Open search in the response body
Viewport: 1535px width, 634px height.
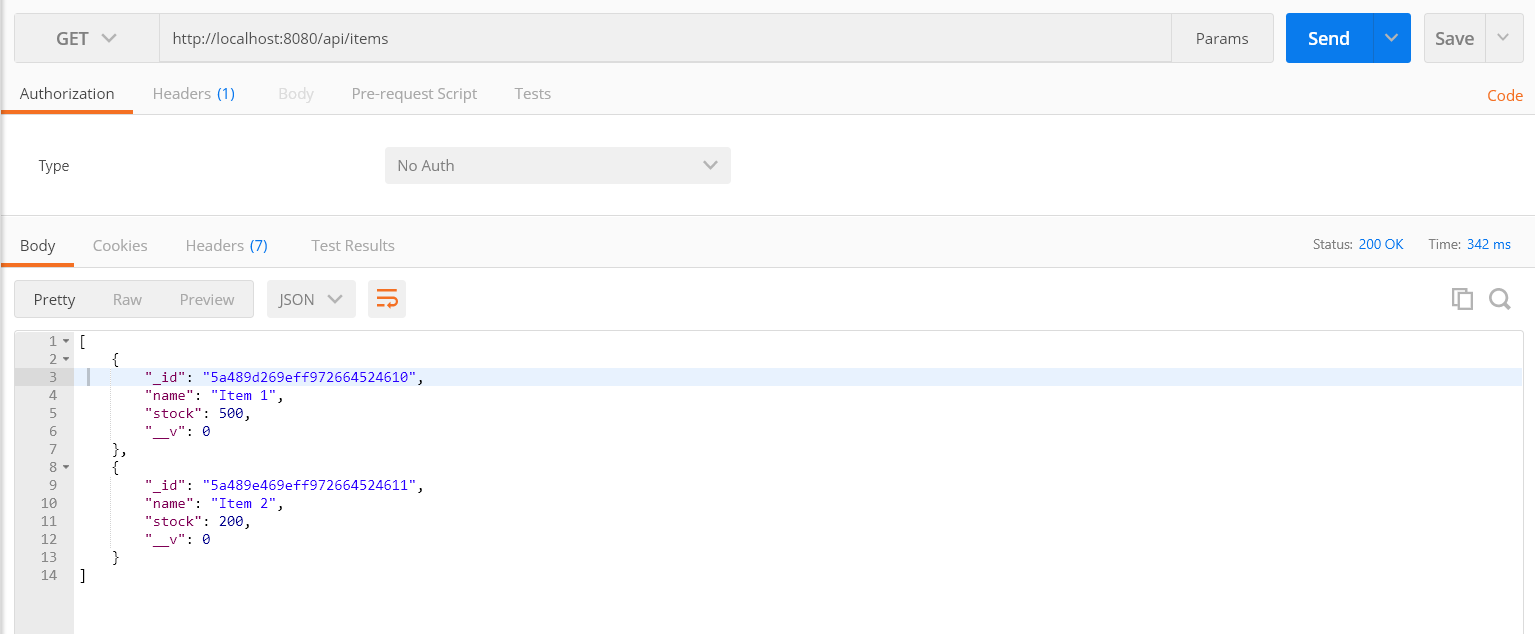tap(1499, 299)
